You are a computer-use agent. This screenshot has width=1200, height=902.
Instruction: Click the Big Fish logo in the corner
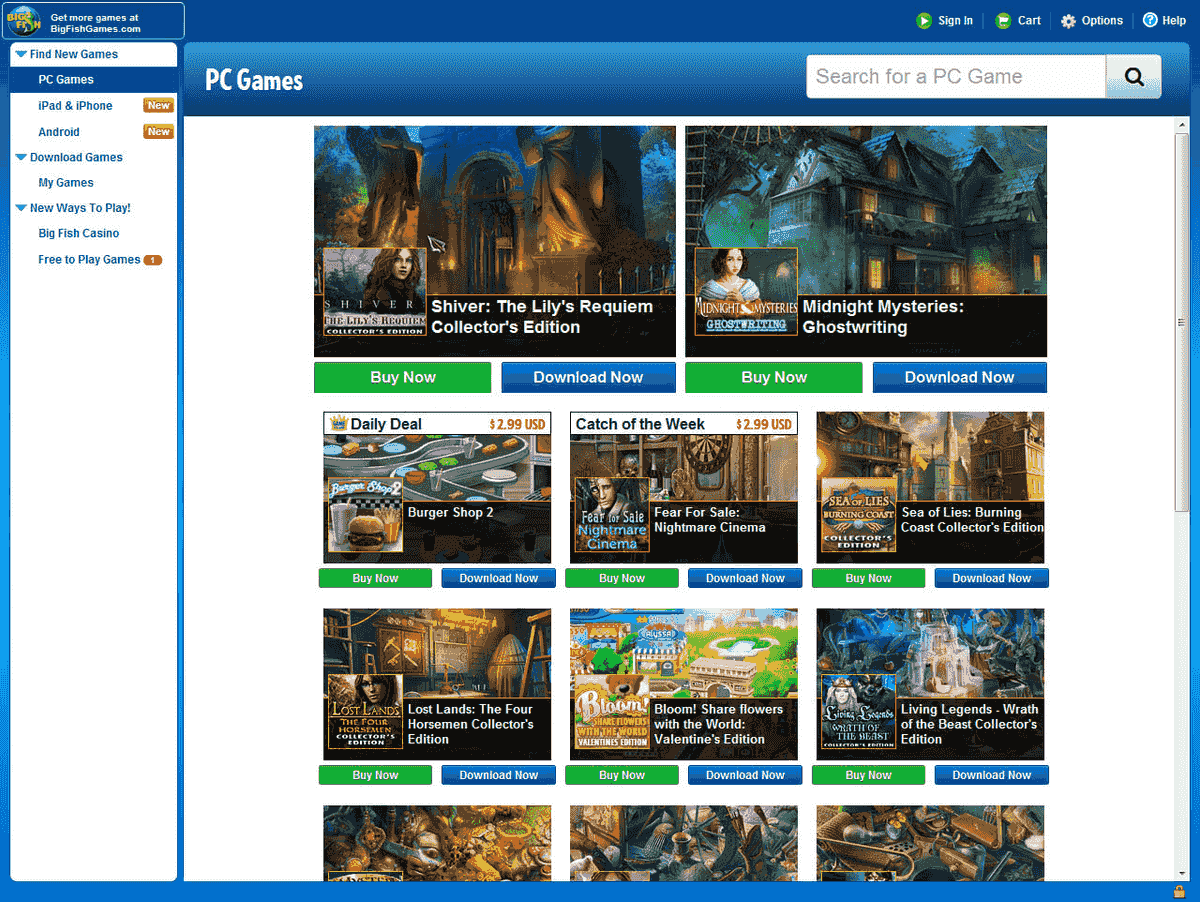point(22,19)
